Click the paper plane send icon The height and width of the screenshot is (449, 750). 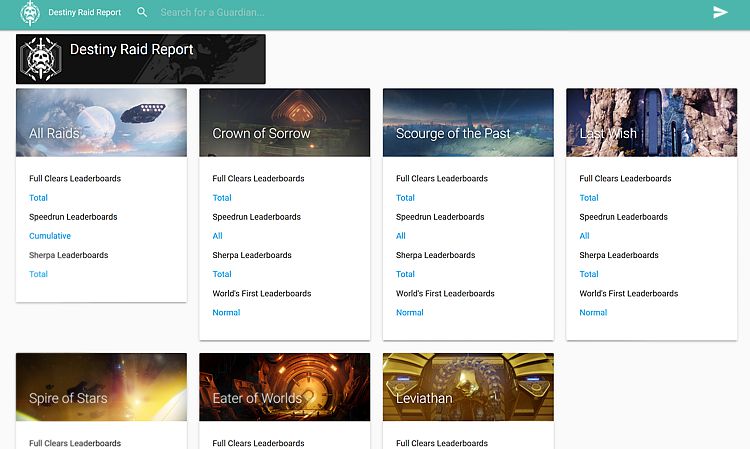point(720,12)
